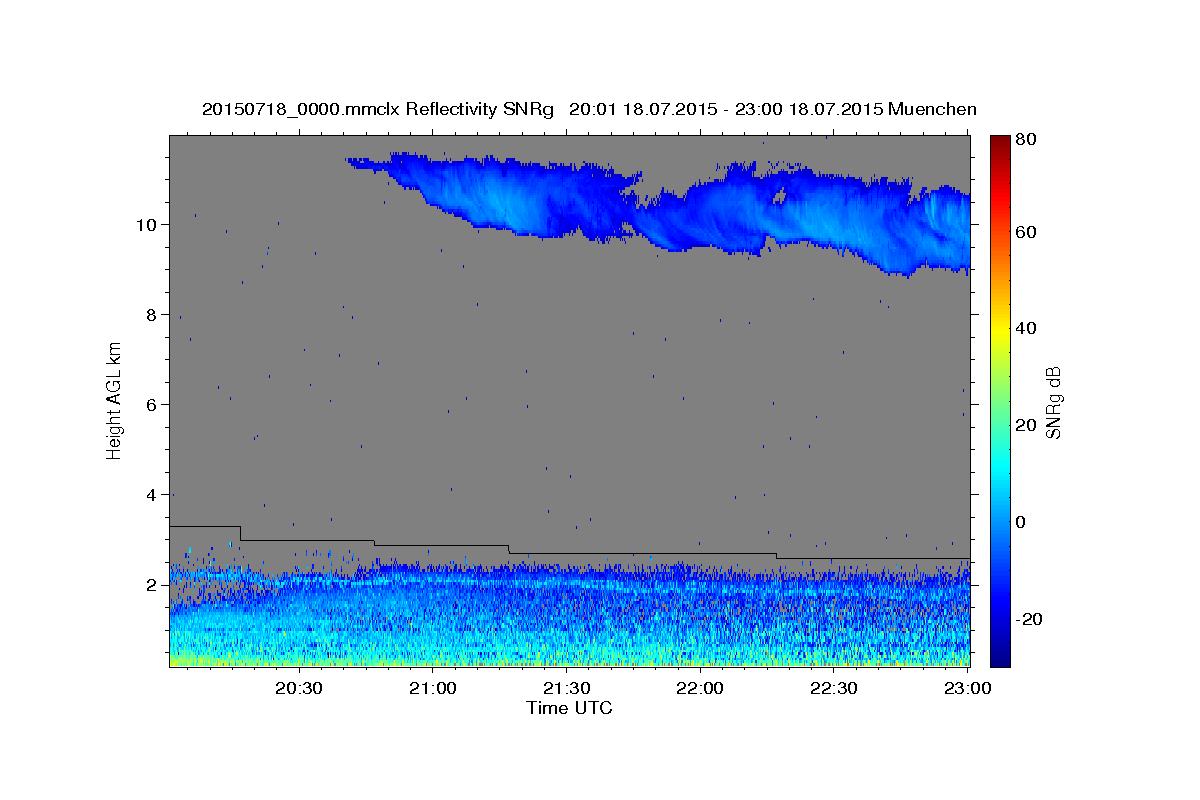Click the 22:30 time tick label
Viewport: 1200px width, 800px height.
pos(834,689)
